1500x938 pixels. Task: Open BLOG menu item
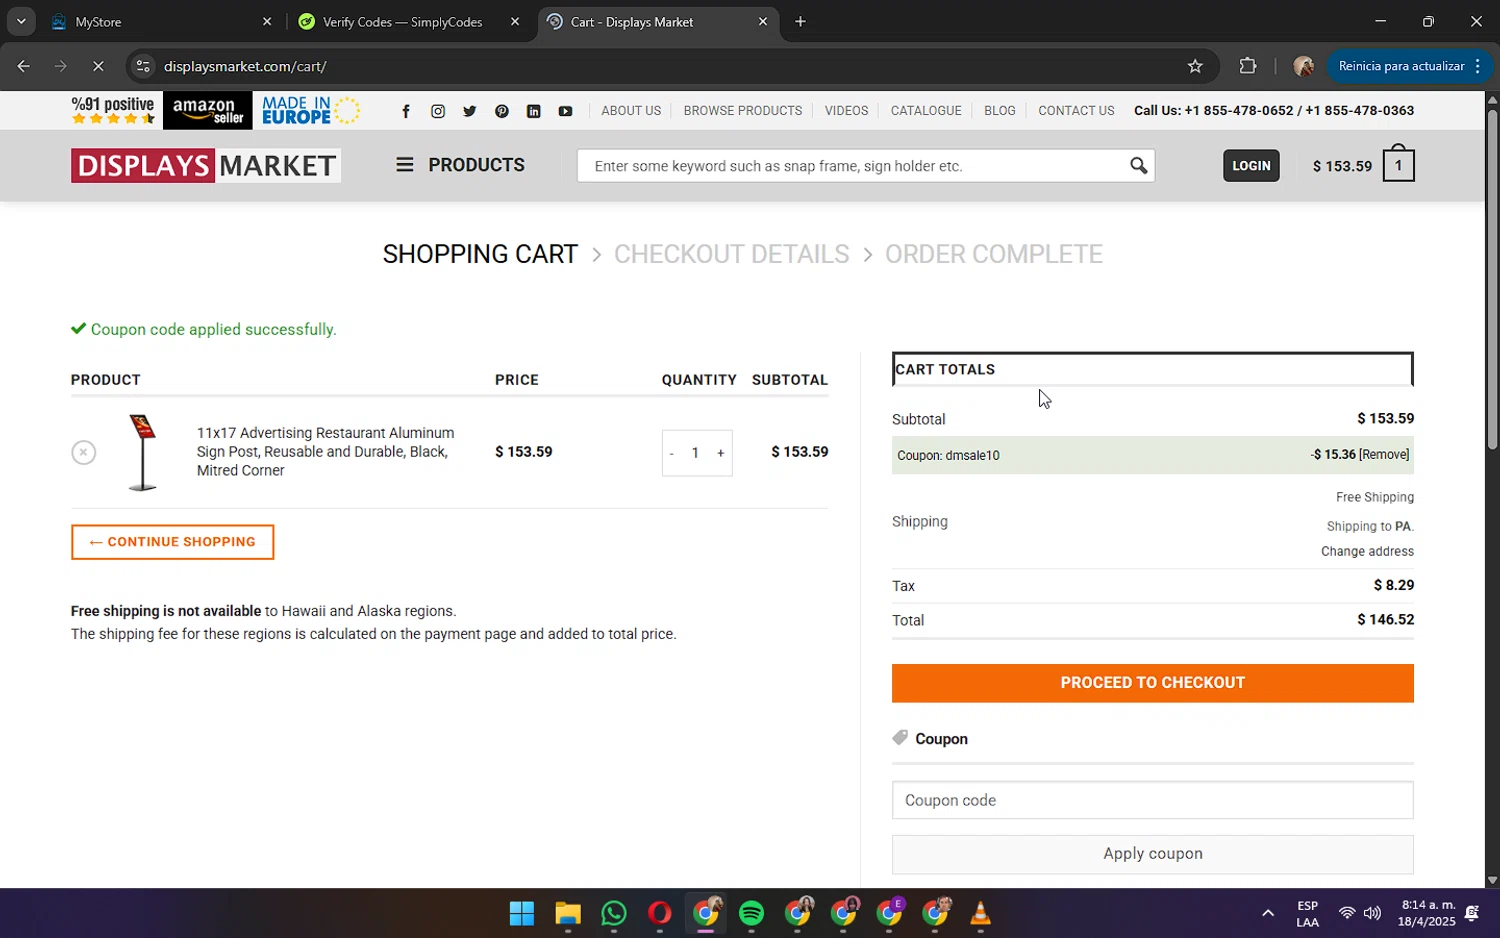tap(1000, 111)
